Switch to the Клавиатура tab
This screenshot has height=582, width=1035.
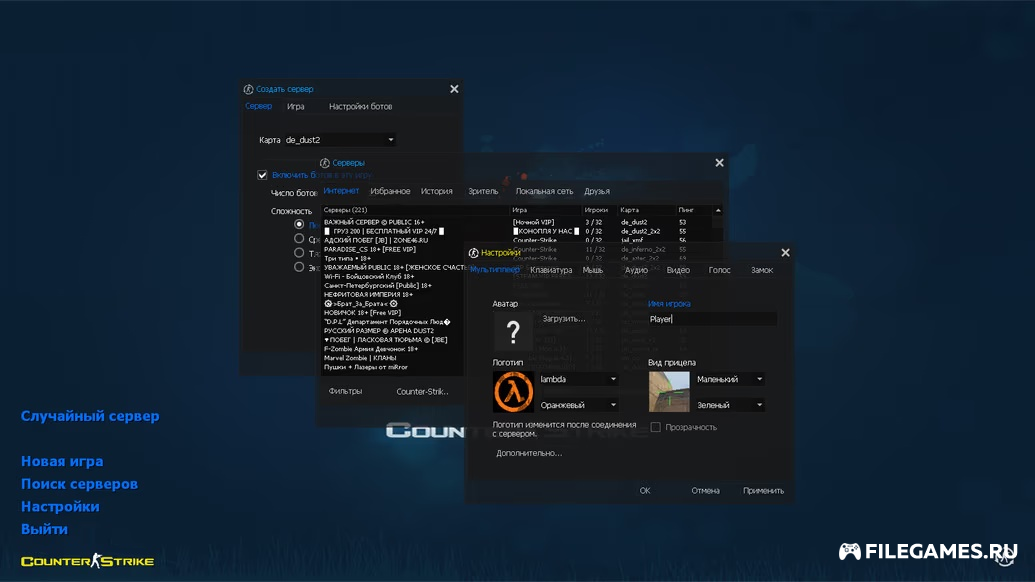(551, 270)
